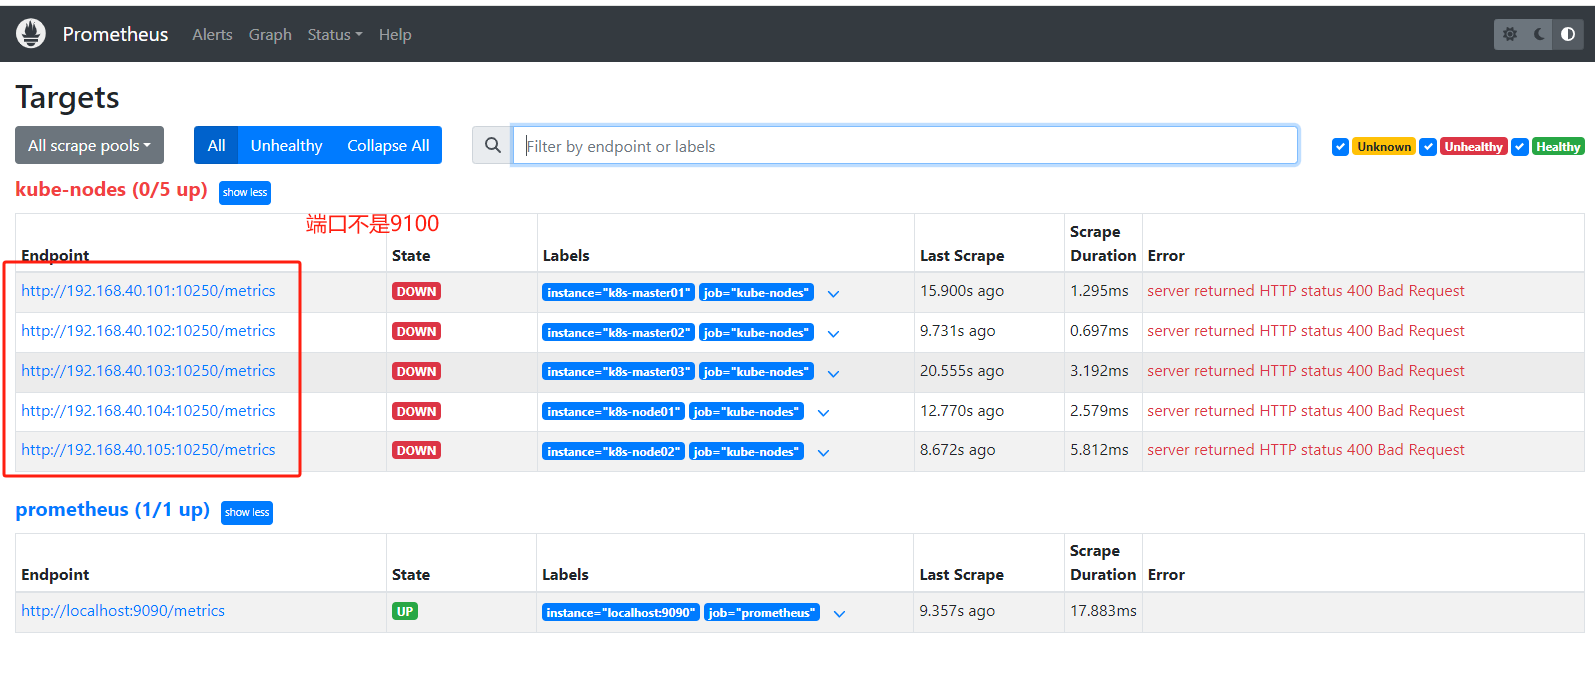The height and width of the screenshot is (689, 1595).
Task: Go to the Alerts page
Action: [x=212, y=34]
